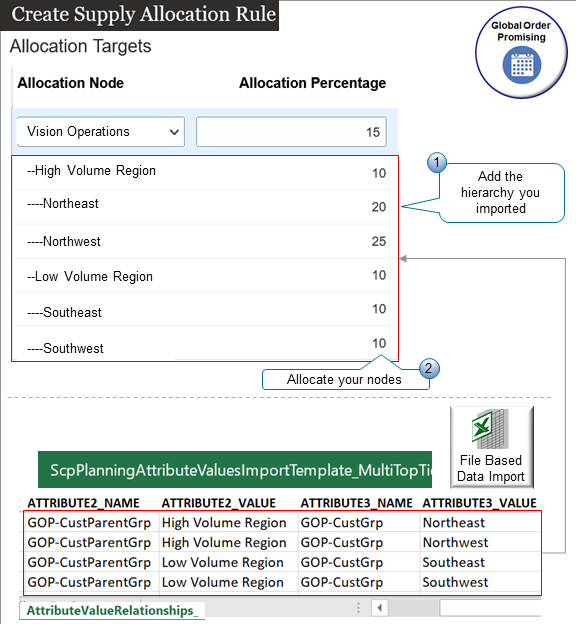Select GOP-CustGrp cell in the Southwest row
The height and width of the screenshot is (624, 576).
pyautogui.click(x=359, y=582)
